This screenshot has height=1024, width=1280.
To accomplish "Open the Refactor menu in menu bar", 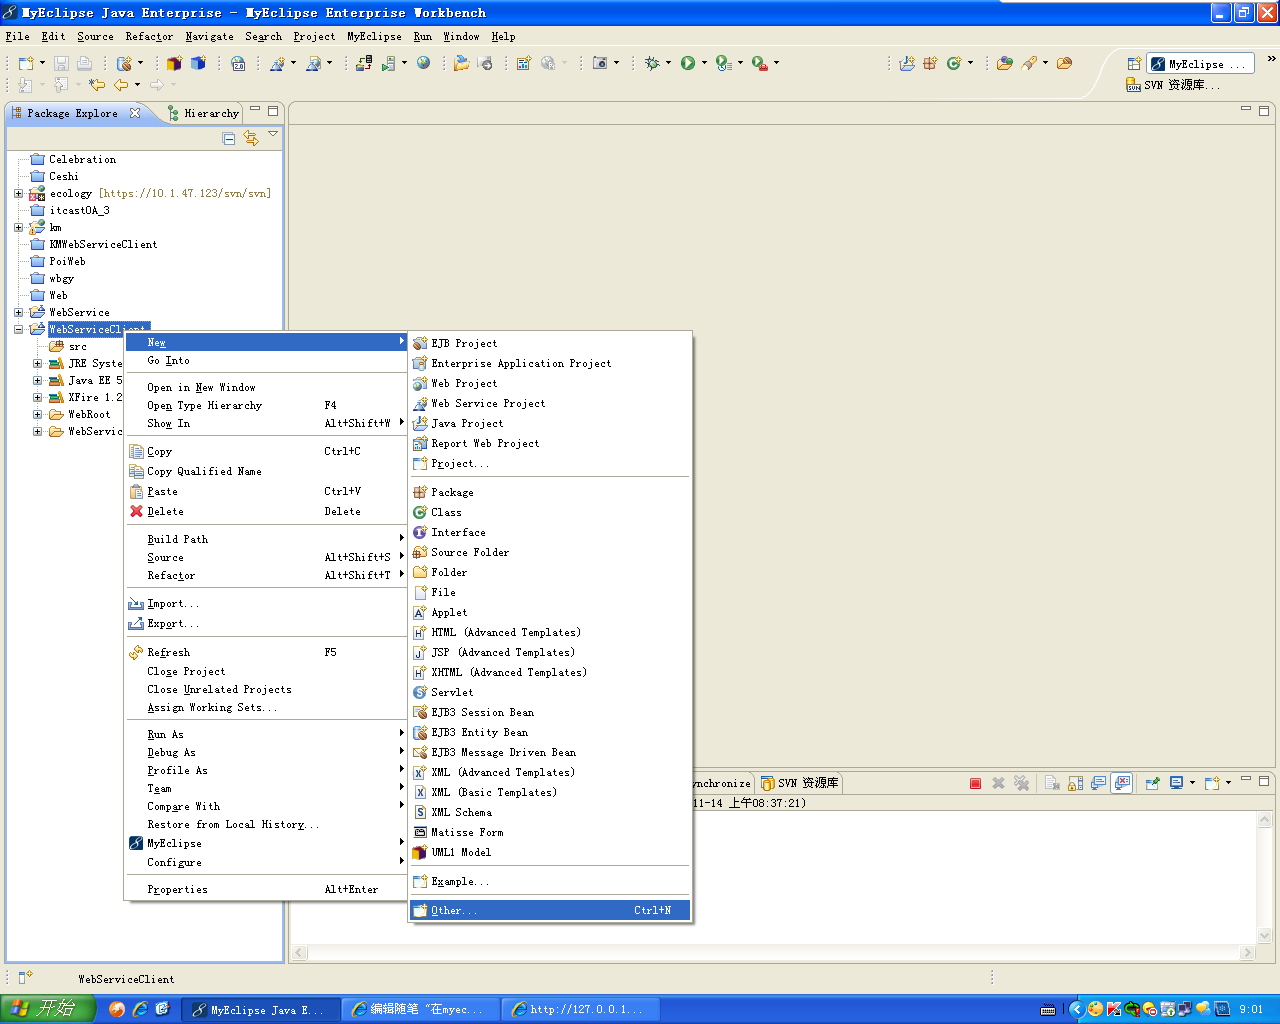I will point(149,37).
